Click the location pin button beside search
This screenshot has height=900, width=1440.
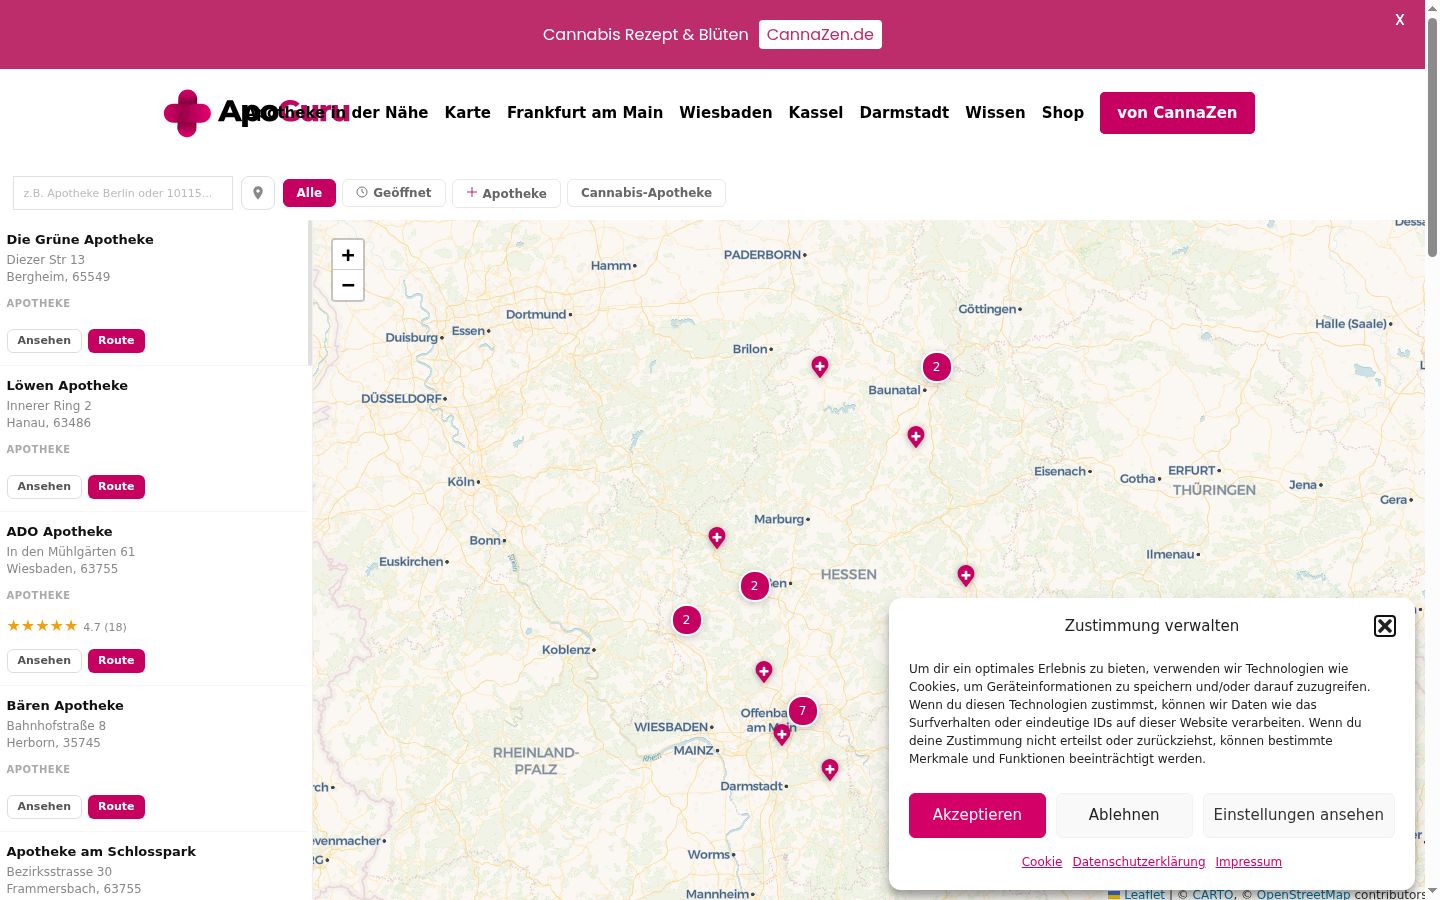(x=258, y=193)
